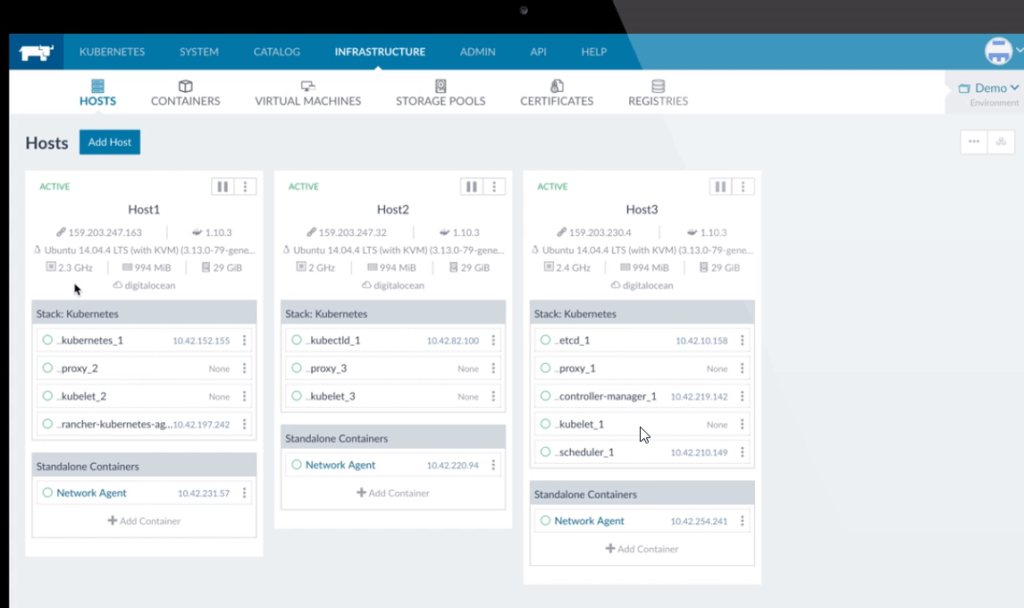This screenshot has height=608, width=1024.
Task: Open actions for Host2 Network Agent
Action: coord(493,465)
